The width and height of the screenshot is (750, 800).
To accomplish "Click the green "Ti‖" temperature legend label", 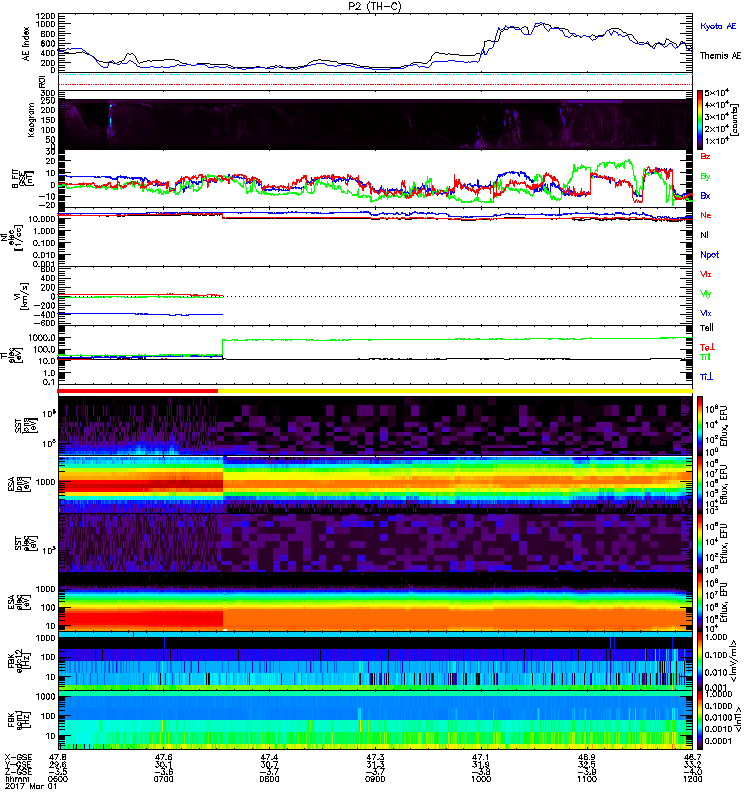I will click(x=705, y=357).
